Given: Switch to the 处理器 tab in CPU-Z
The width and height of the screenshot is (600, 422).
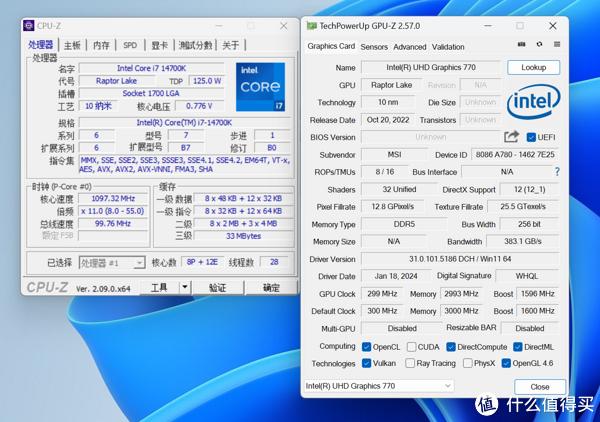Looking at the screenshot, I should pyautogui.click(x=41, y=45).
